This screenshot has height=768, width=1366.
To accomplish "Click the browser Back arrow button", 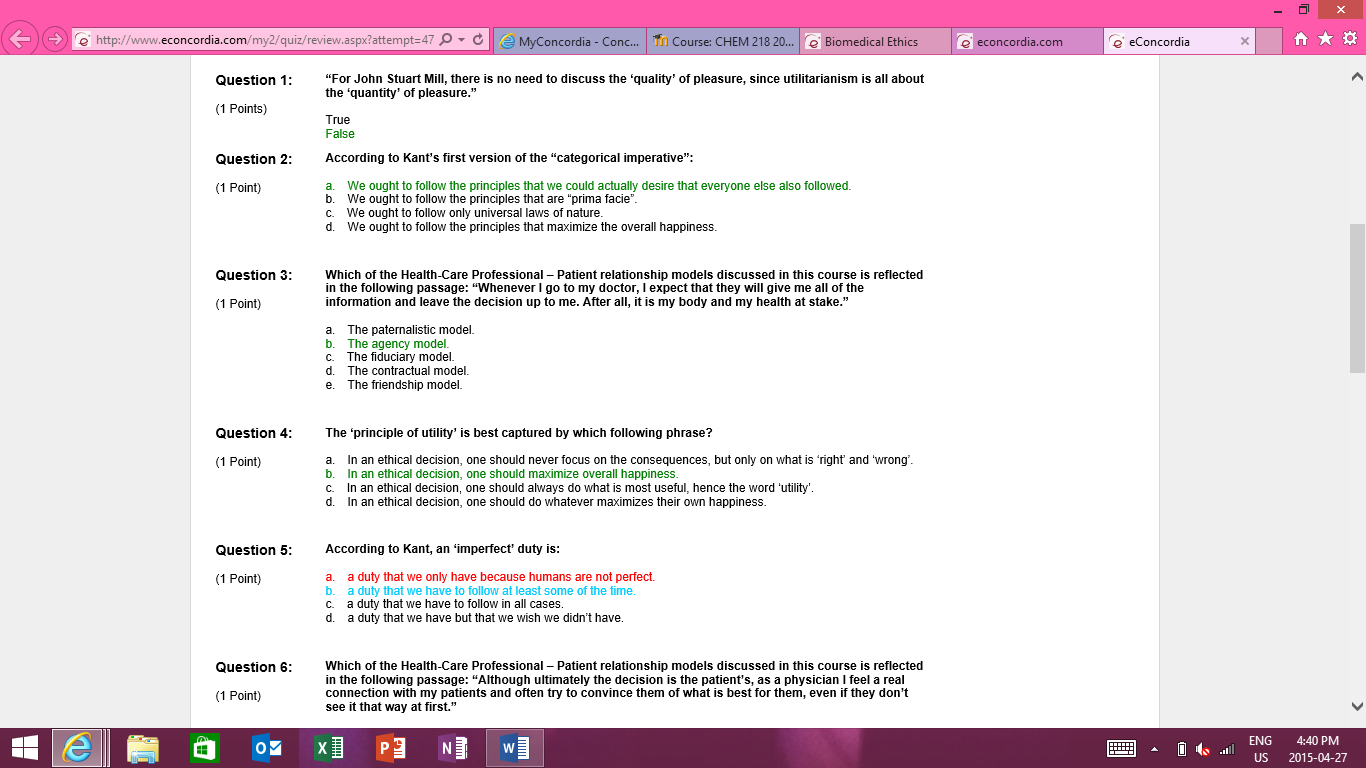I will tap(21, 40).
